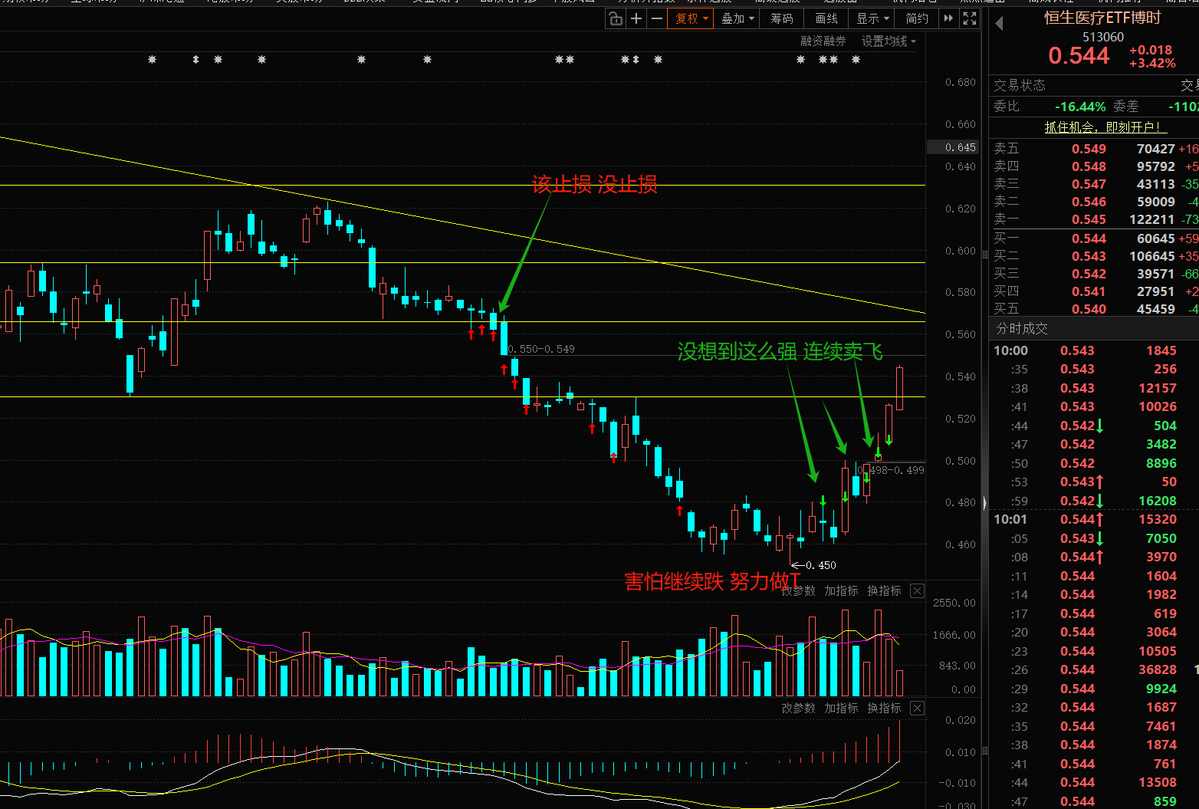The height and width of the screenshot is (809, 1199).
Task: Click the tallest red MACD histogram bar
Action: point(900,741)
